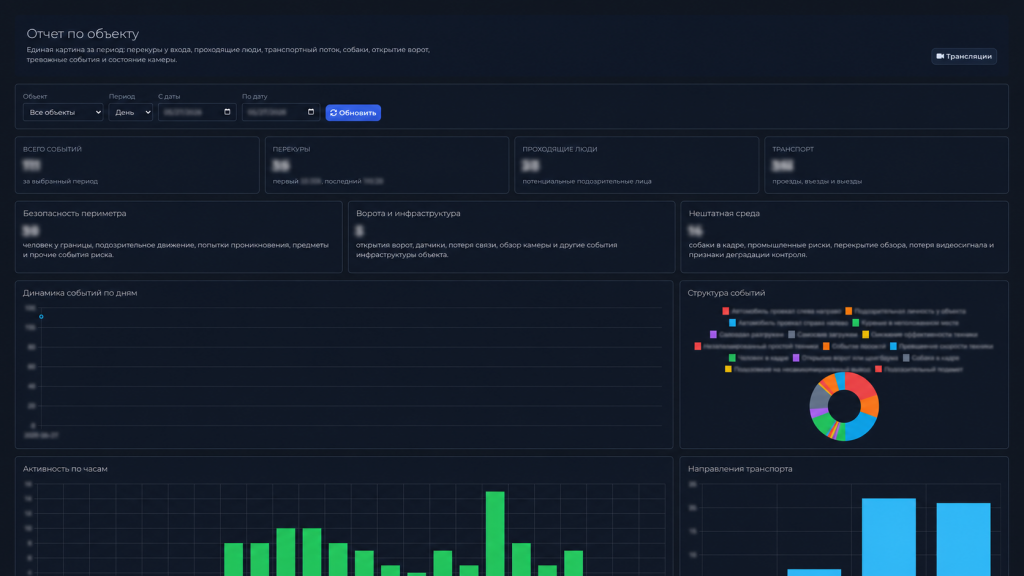The height and width of the screenshot is (576, 1024).
Task: Hide Самосвал разгружен series via legend
Action: 746,334
